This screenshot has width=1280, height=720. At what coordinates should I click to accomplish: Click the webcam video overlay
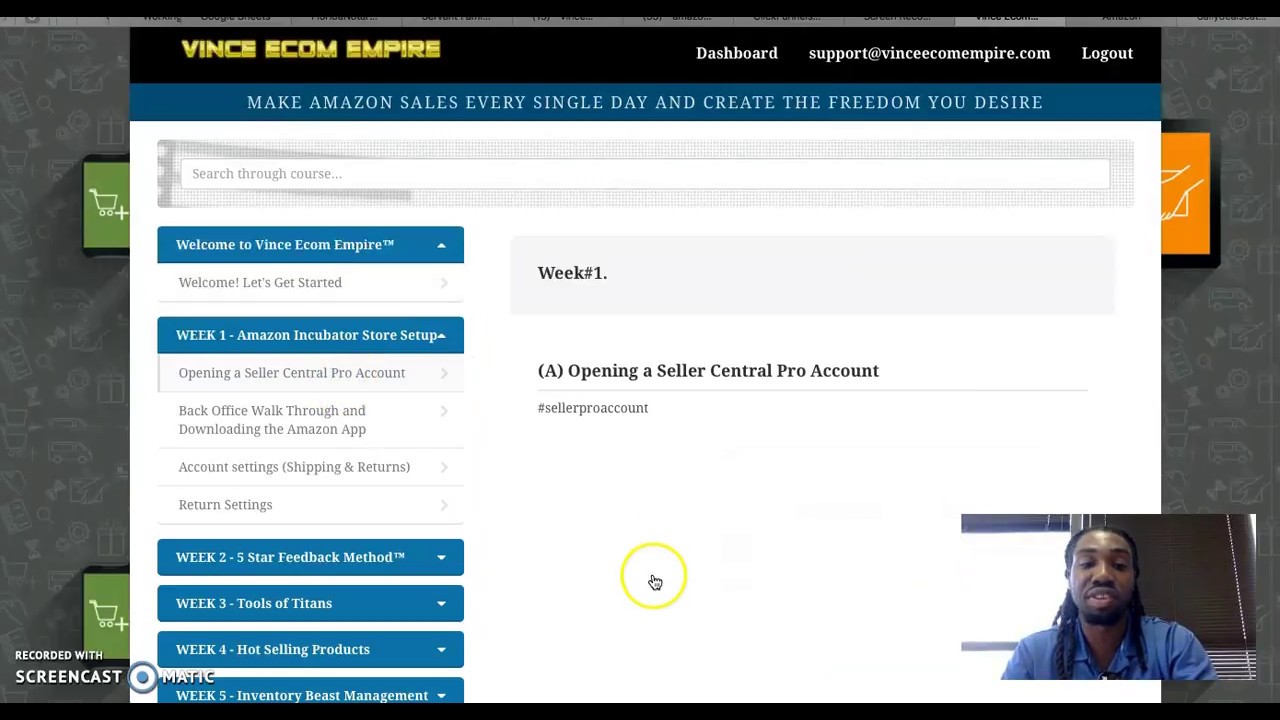click(1108, 597)
